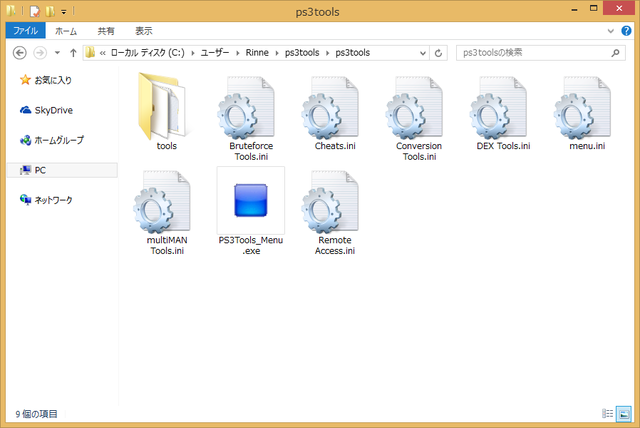Select the multiMAN Tools.ini file icon
Screen dimensions: 640x428
pos(162,202)
